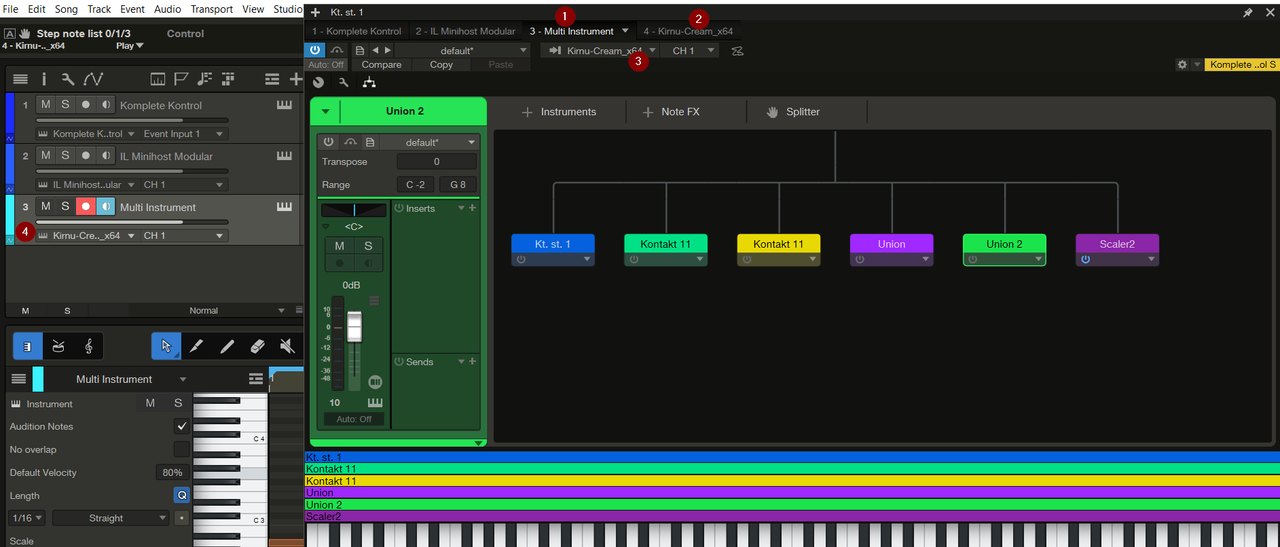Select the Eraser tool
The height and width of the screenshot is (547, 1280).
point(257,346)
